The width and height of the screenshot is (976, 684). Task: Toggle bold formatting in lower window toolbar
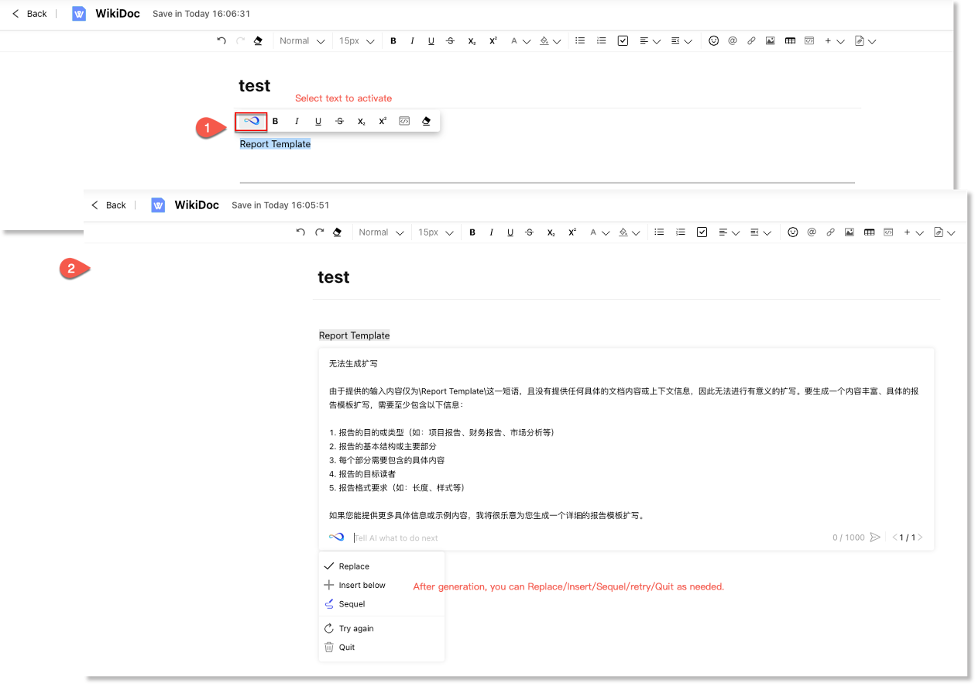pyautogui.click(x=472, y=232)
